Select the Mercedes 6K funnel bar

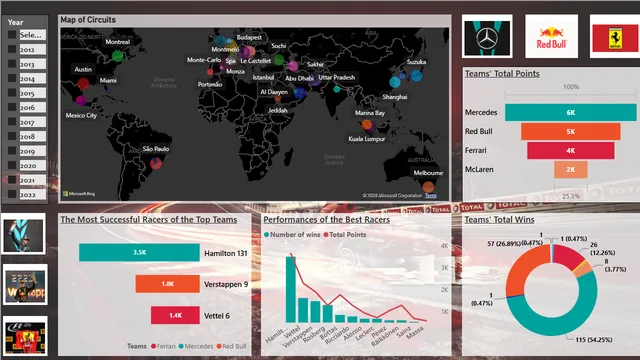point(571,113)
